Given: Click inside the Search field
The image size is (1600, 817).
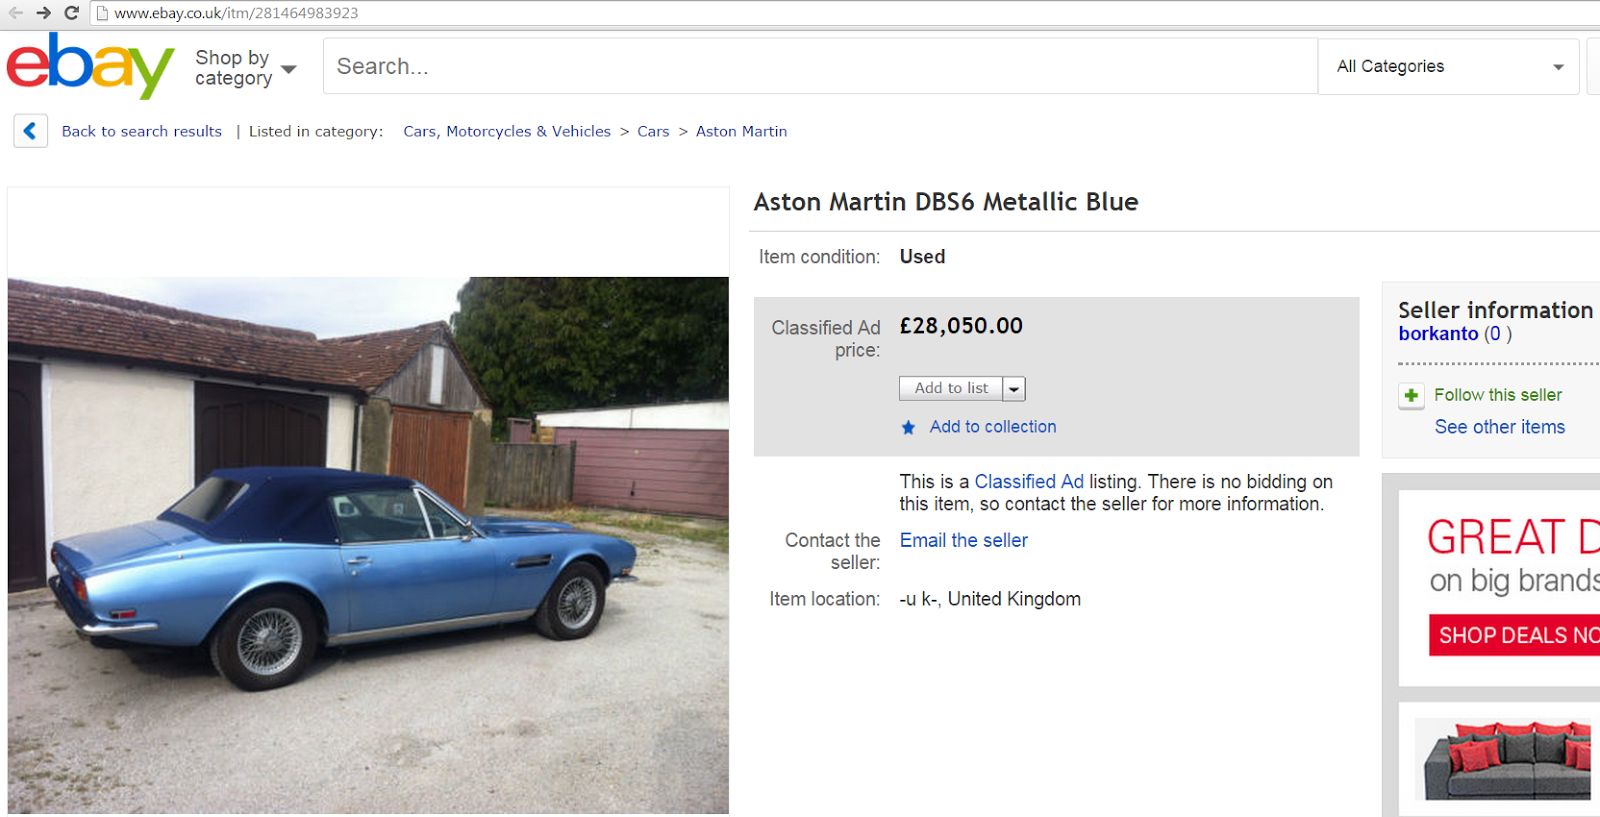Looking at the screenshot, I should tap(820, 67).
